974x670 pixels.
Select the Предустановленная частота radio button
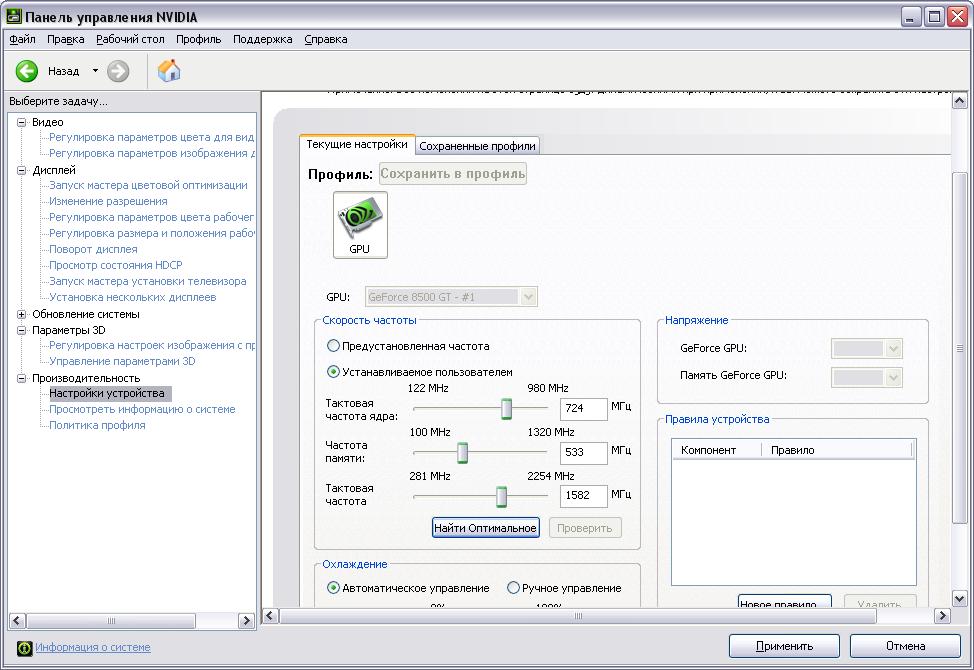[x=333, y=346]
